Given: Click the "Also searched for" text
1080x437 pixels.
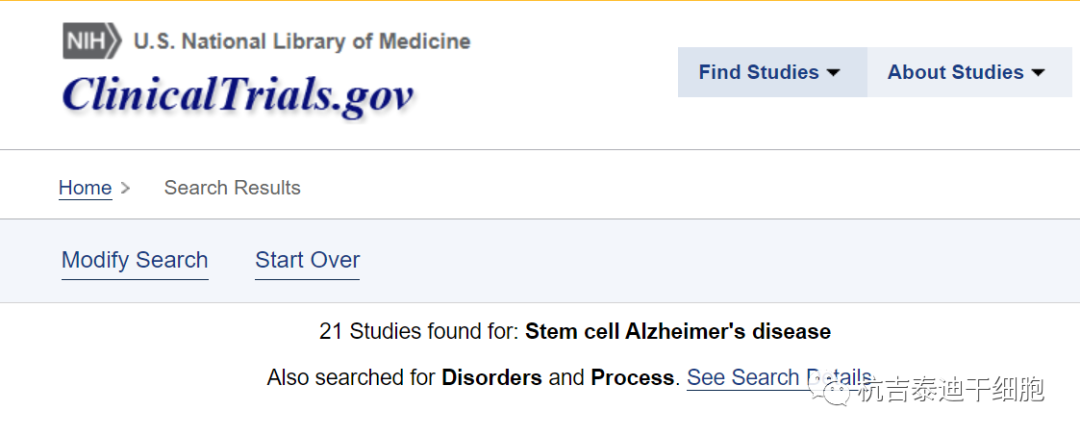Looking at the screenshot, I should 351,378.
